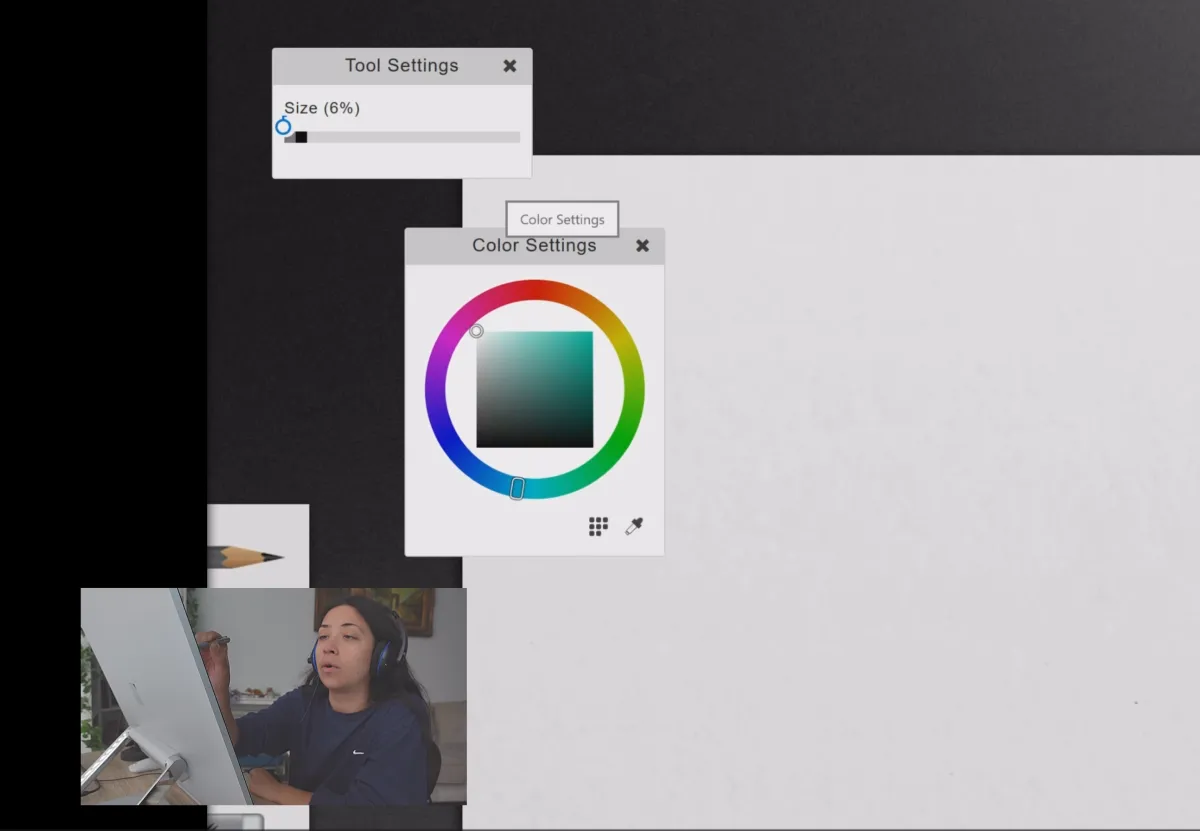Click the Color Settings panel title
1200x831 pixels.
click(x=534, y=246)
